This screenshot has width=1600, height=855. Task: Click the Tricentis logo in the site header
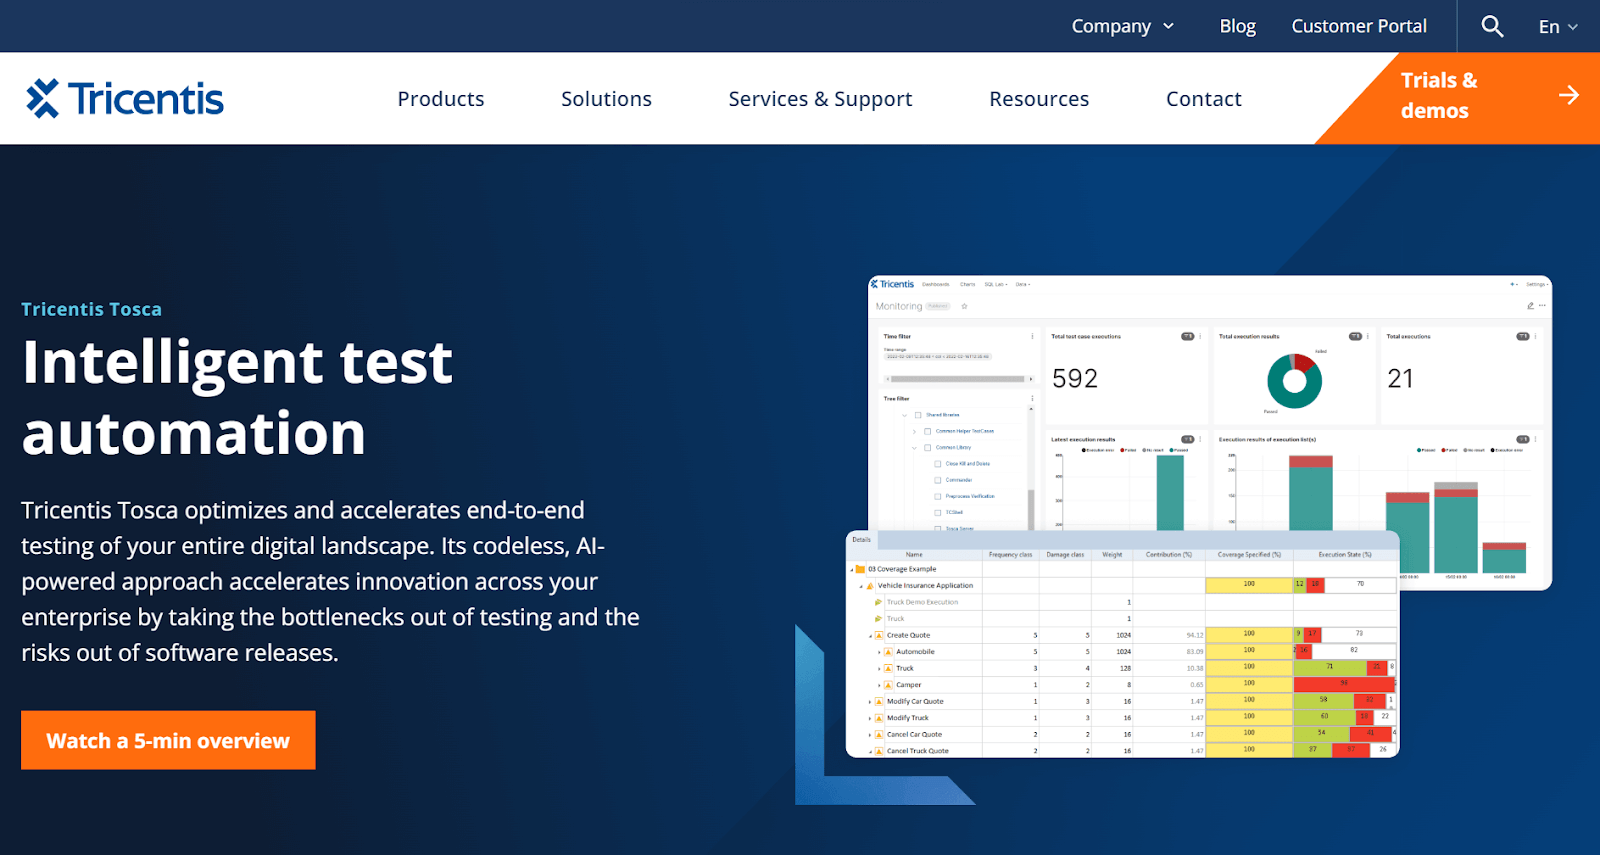(x=125, y=98)
